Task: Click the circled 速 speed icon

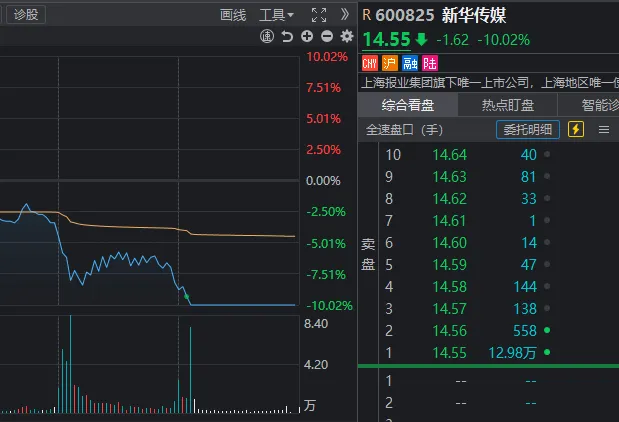Action: pyautogui.click(x=267, y=36)
